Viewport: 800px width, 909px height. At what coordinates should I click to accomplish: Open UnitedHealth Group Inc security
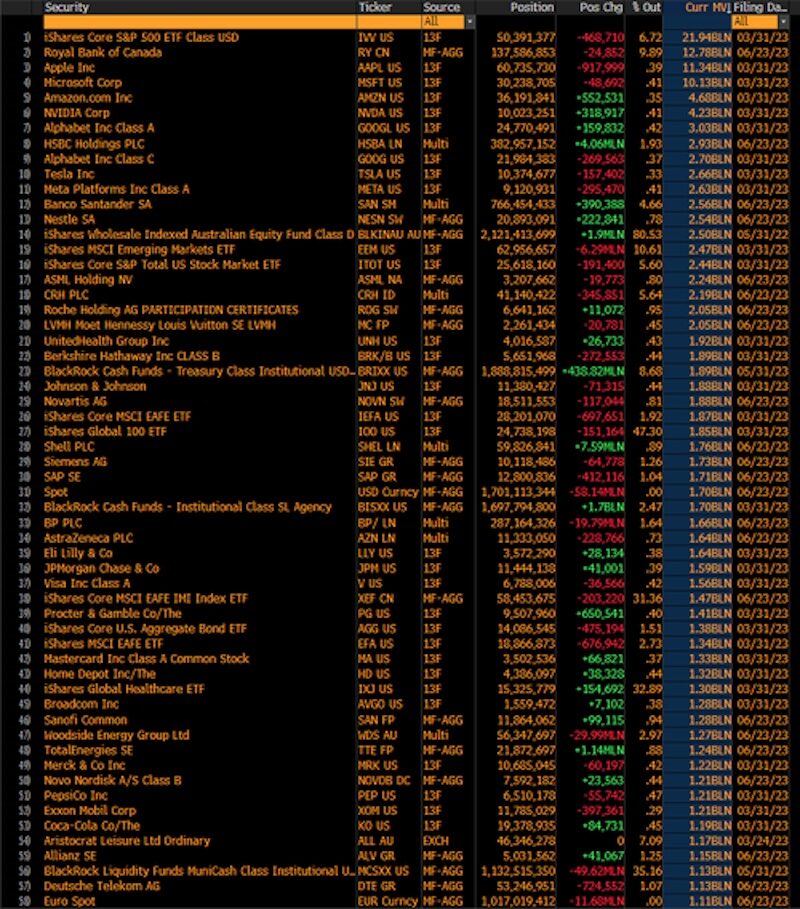point(106,340)
